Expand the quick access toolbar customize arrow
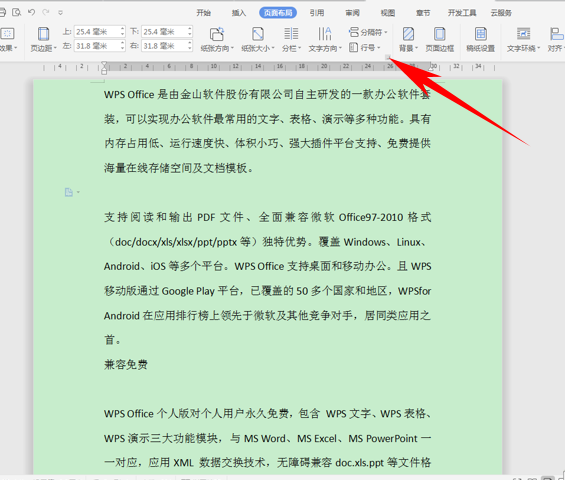The width and height of the screenshot is (565, 480). pos(61,13)
